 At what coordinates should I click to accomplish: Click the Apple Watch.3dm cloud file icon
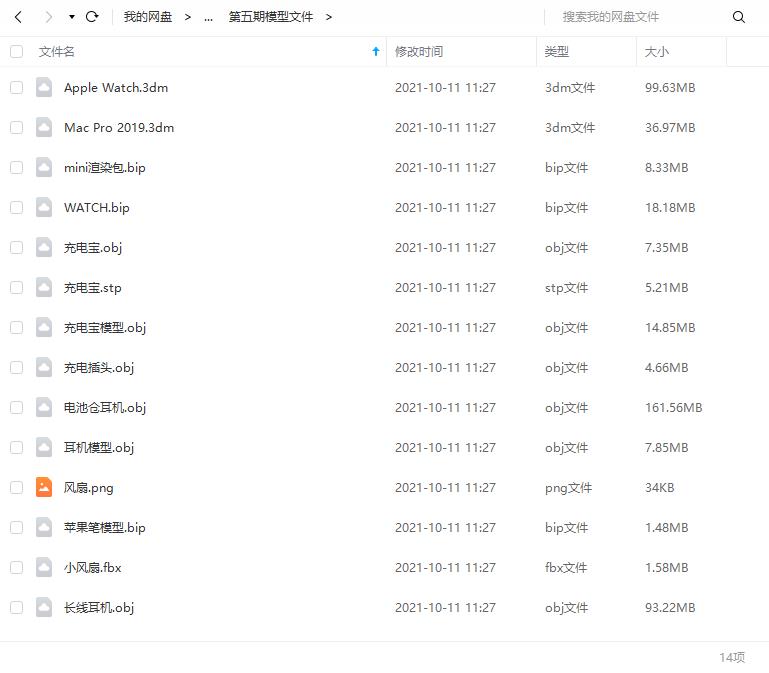44,88
